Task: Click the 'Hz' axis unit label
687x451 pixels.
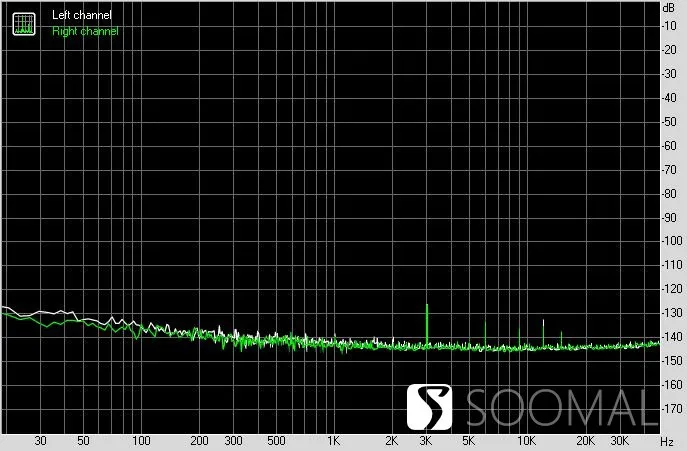Action: click(667, 441)
